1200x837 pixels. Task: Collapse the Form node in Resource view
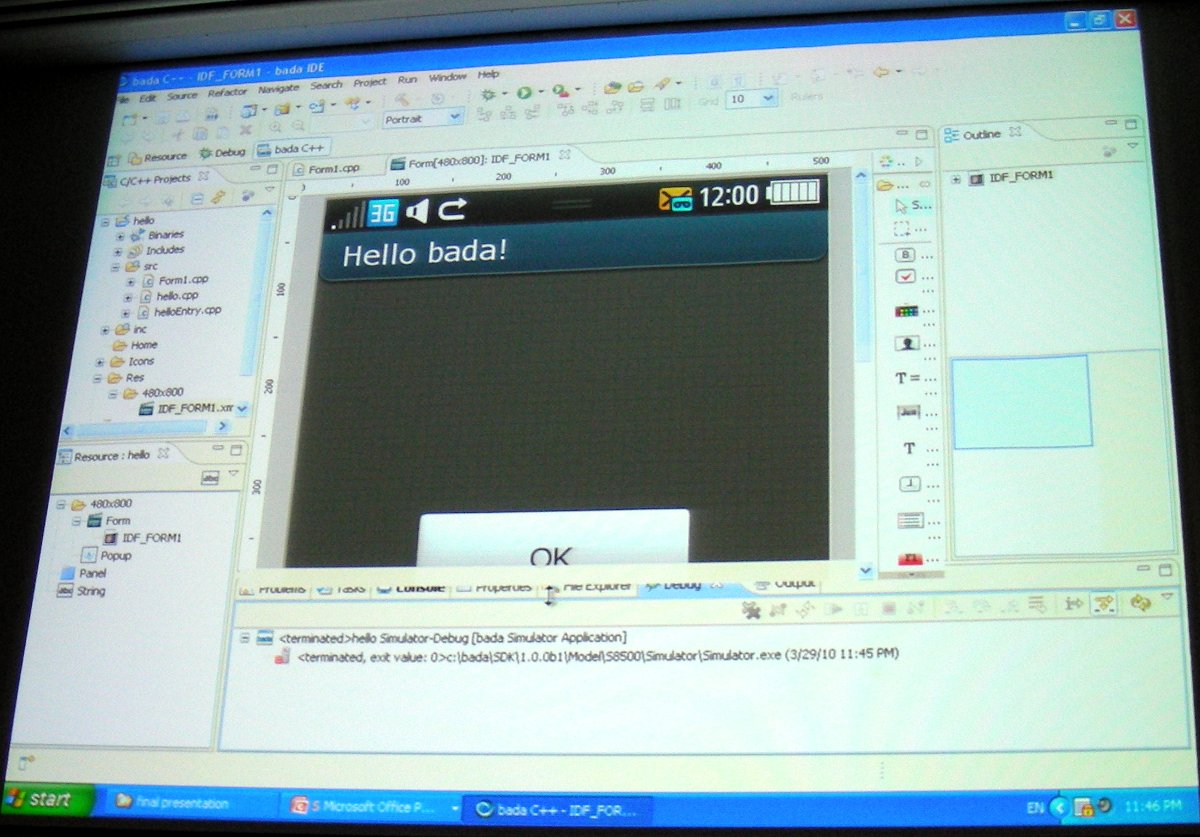tap(75, 522)
